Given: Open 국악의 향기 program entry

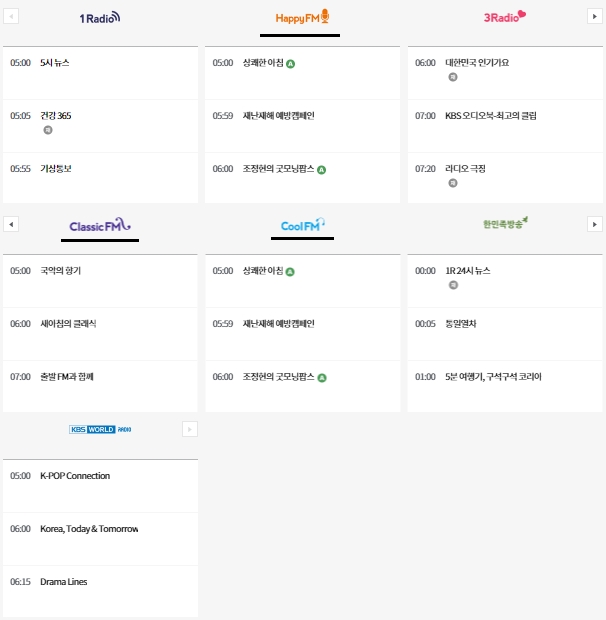Looking at the screenshot, I should [60, 271].
